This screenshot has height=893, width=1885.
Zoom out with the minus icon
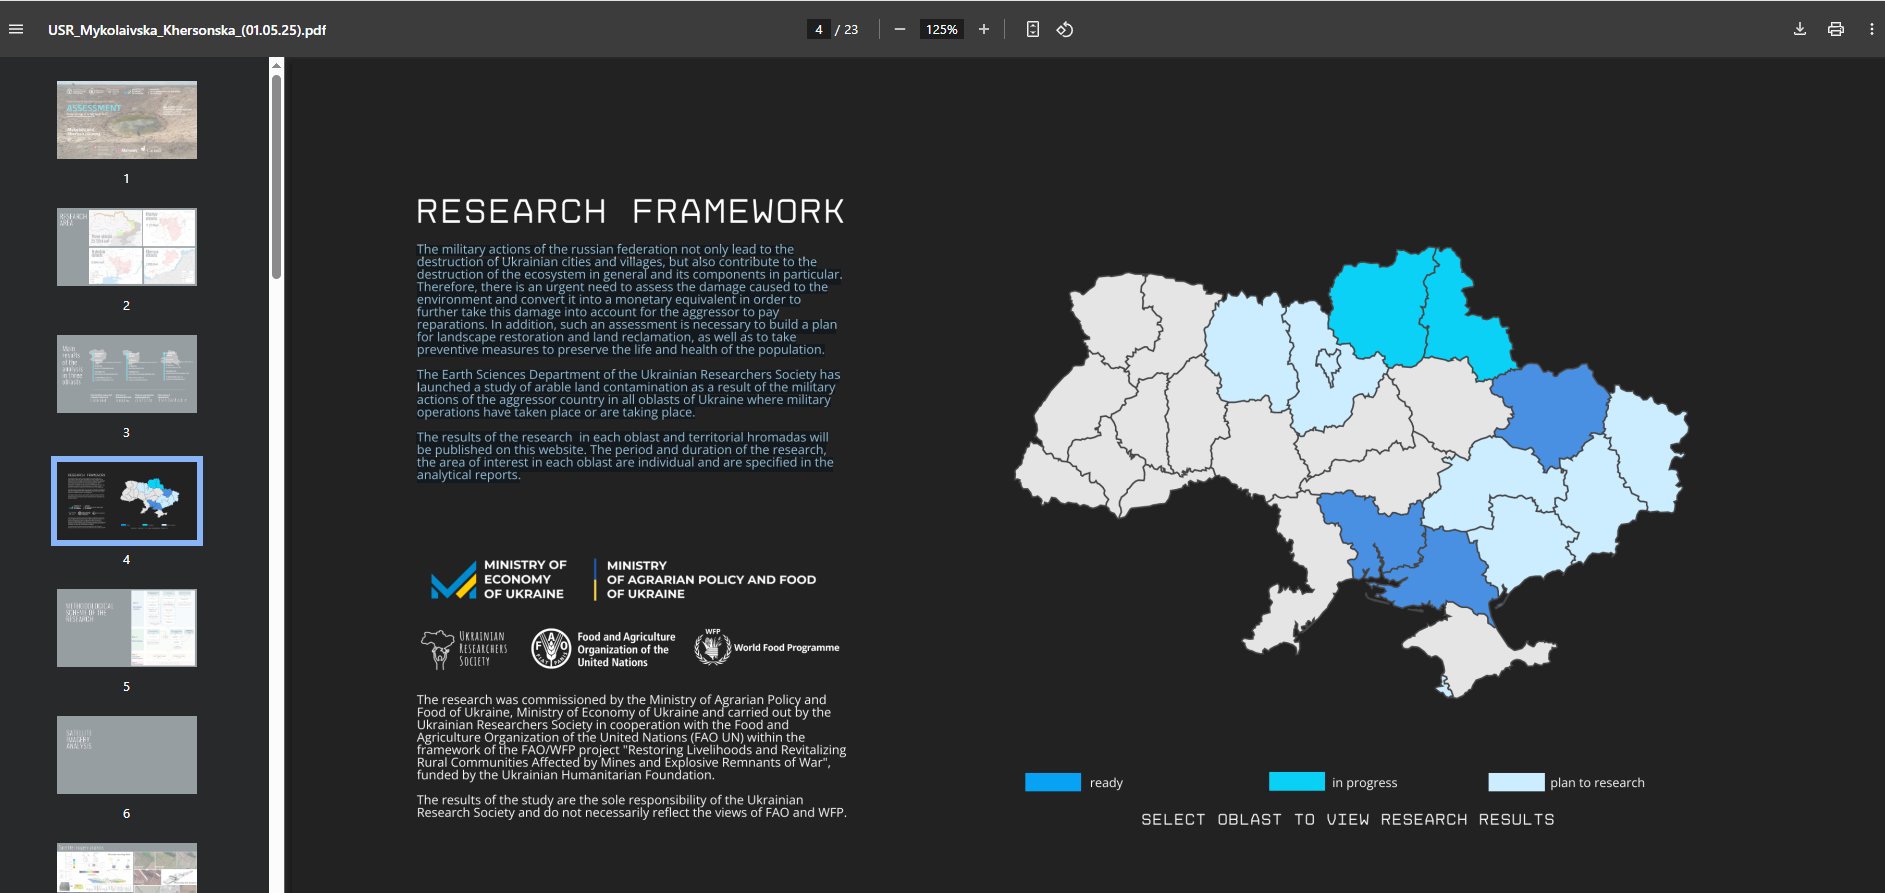pyautogui.click(x=900, y=29)
